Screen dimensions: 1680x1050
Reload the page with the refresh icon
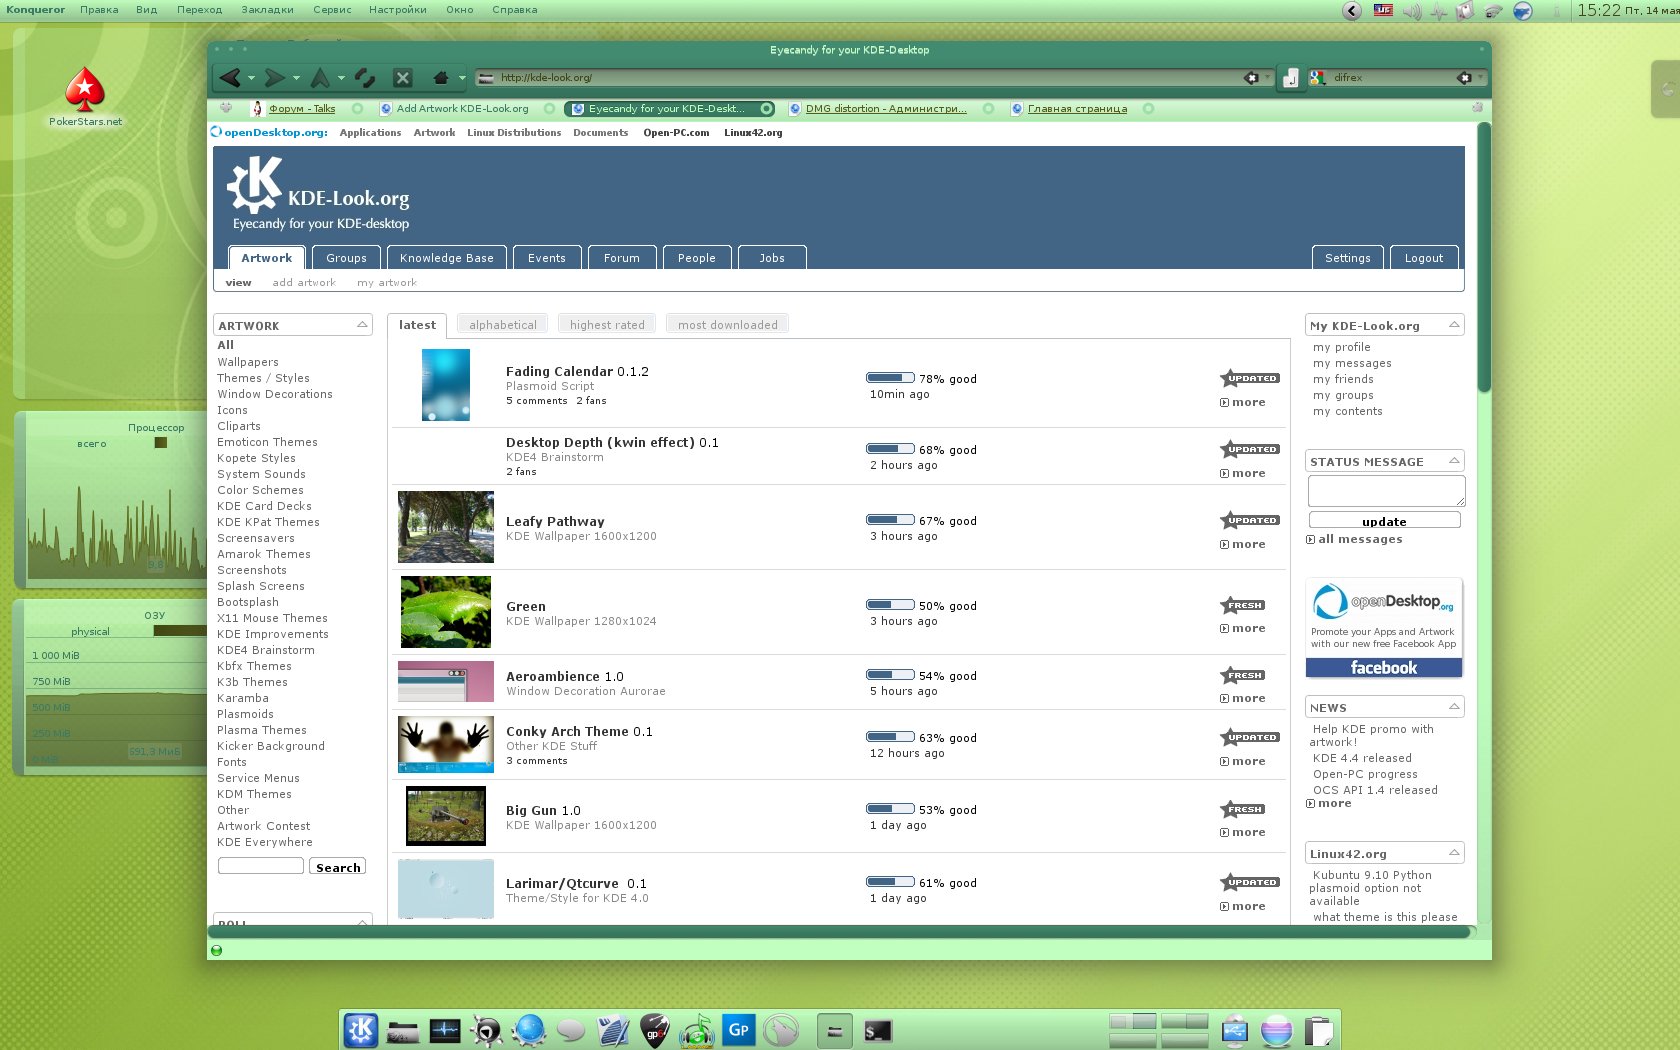(x=365, y=77)
